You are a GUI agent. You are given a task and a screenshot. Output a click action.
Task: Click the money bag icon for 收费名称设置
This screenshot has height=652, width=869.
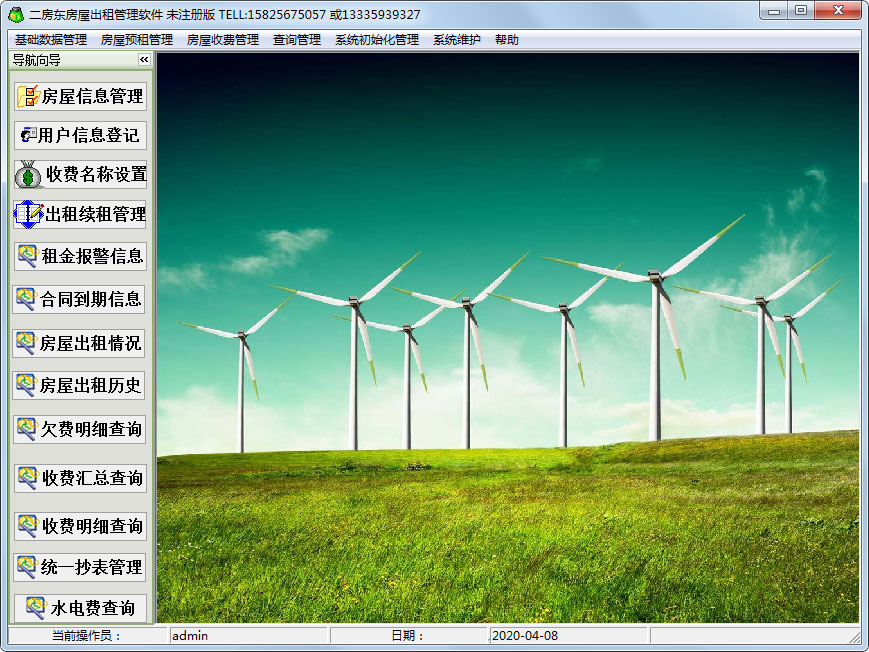pos(29,175)
